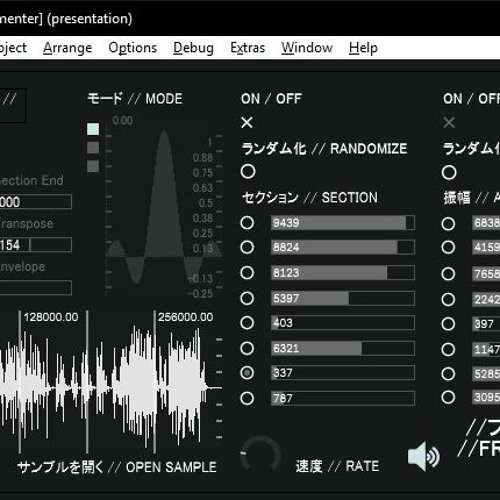500x500 pixels.
Task: Open the Debug menu
Action: click(193, 48)
